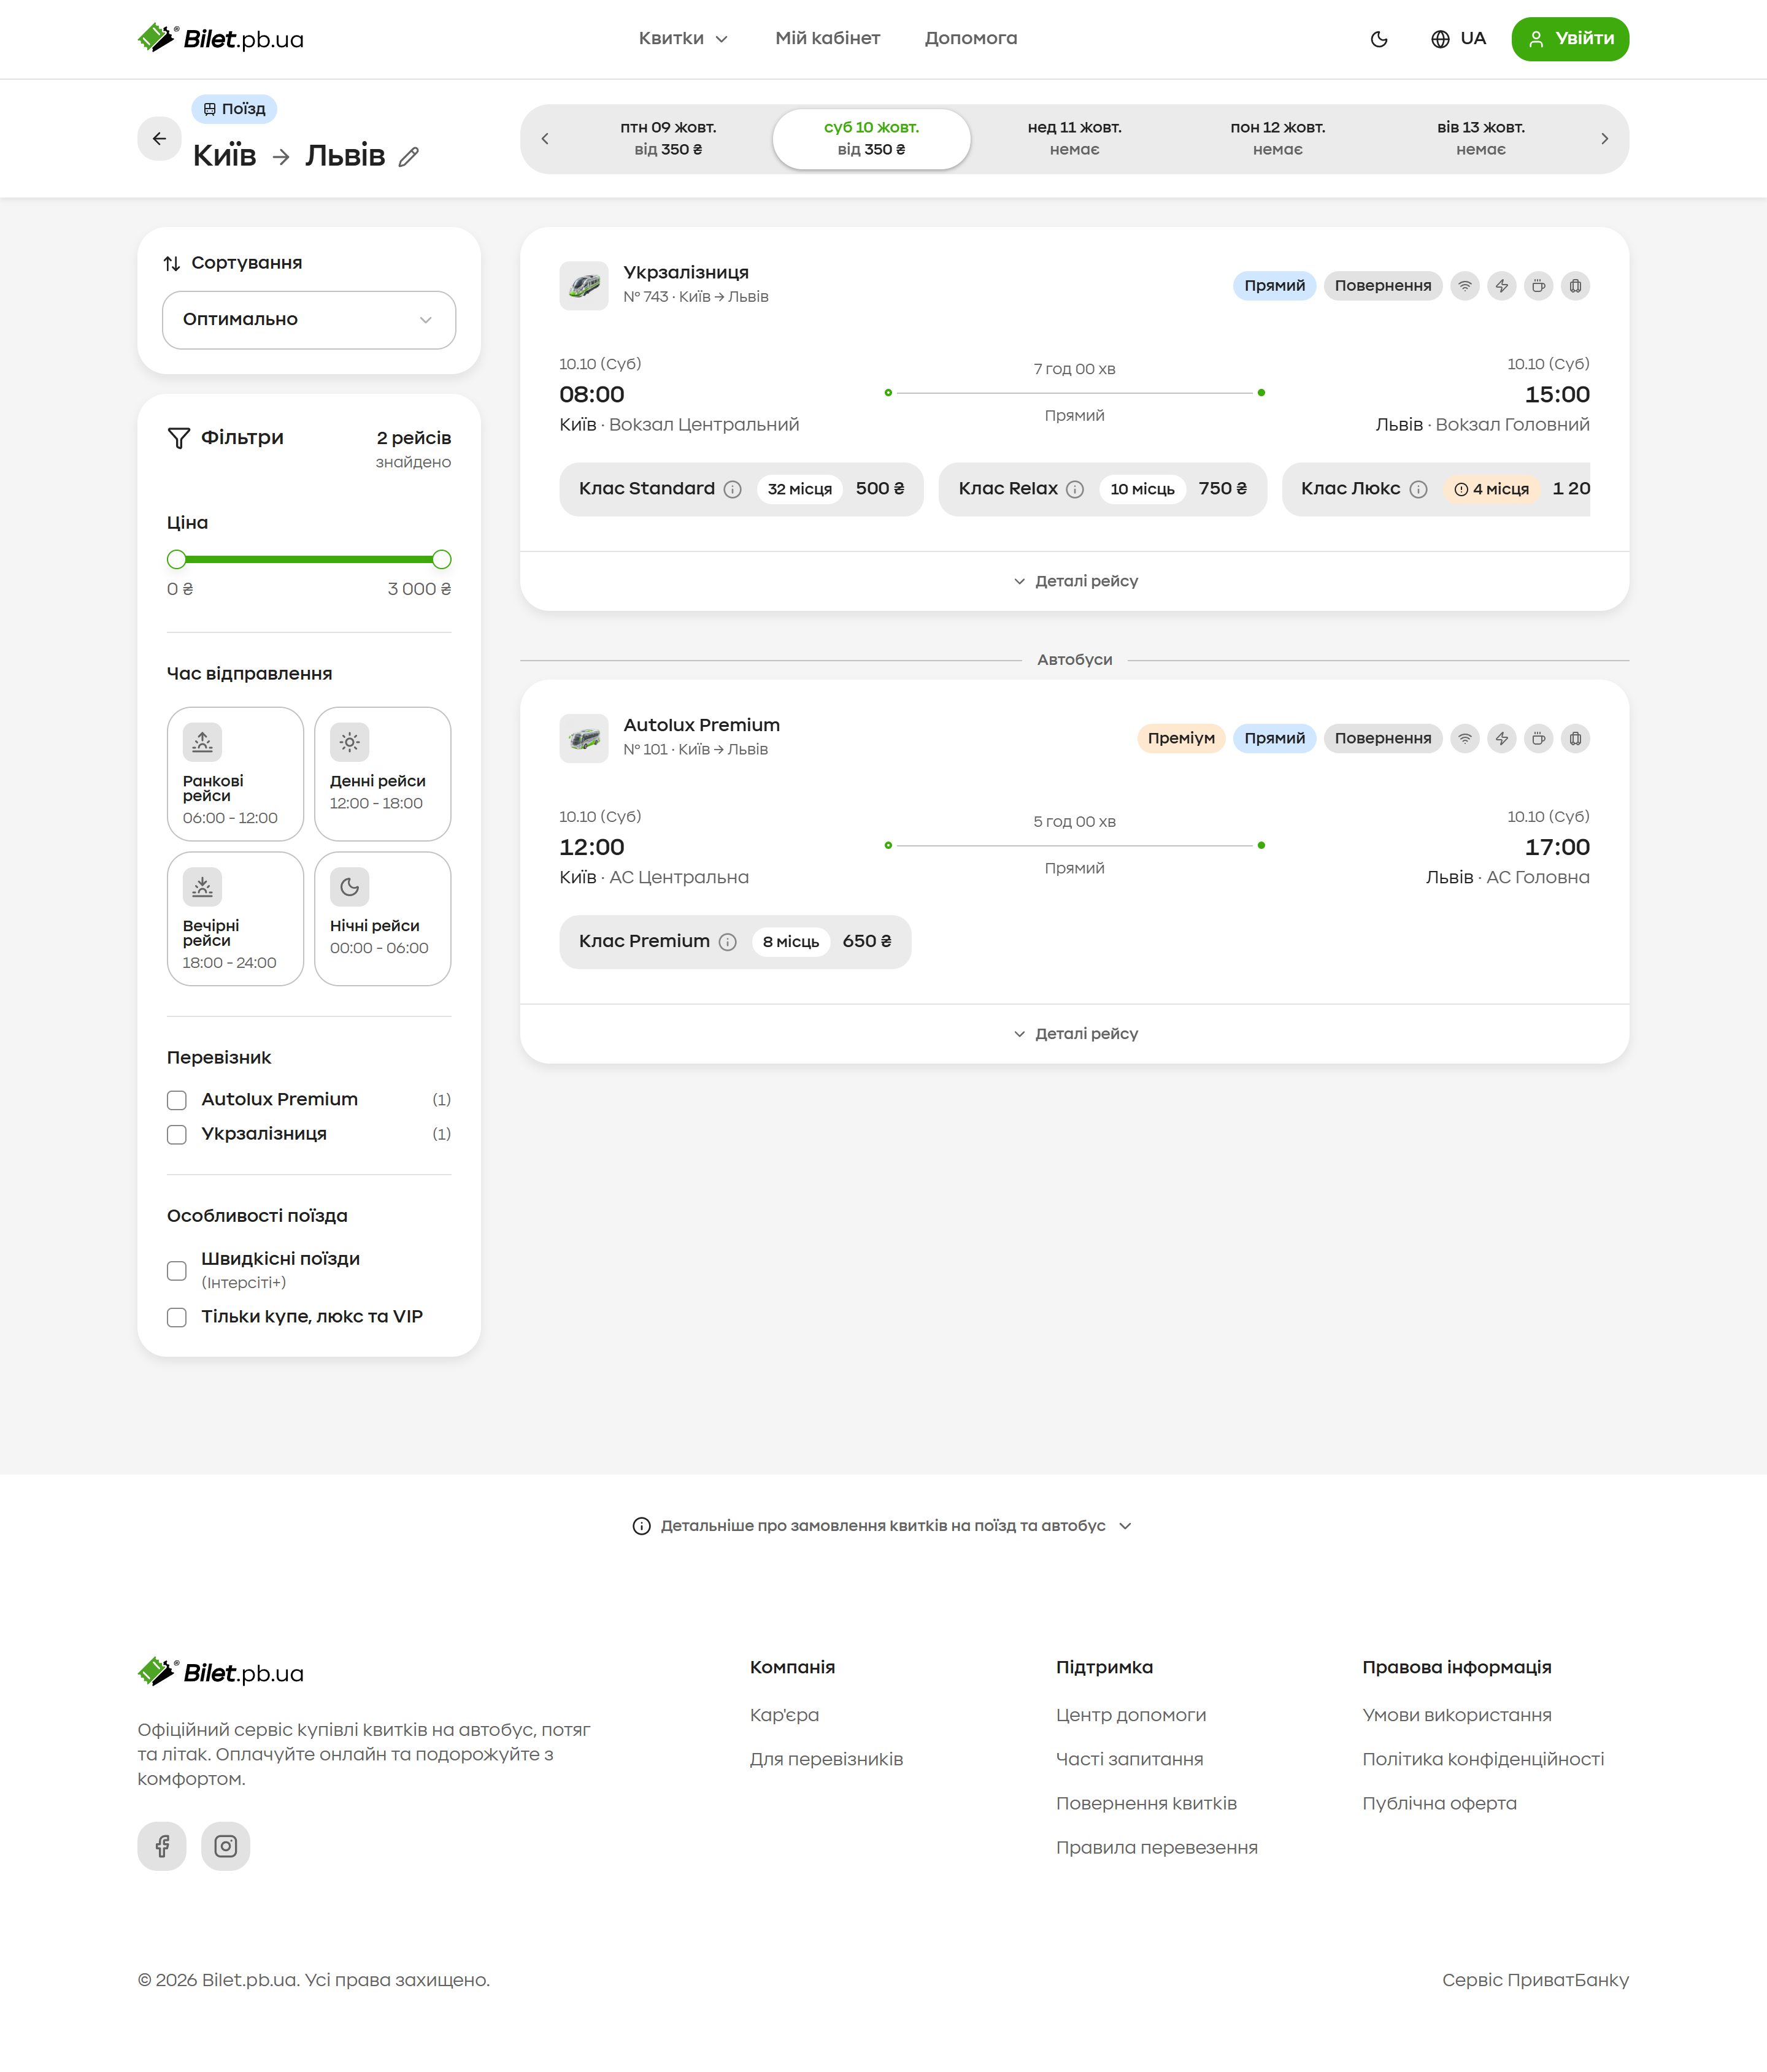Open Instagram page from footer icon
Image resolution: width=1767 pixels, height=2072 pixels.
[226, 1845]
